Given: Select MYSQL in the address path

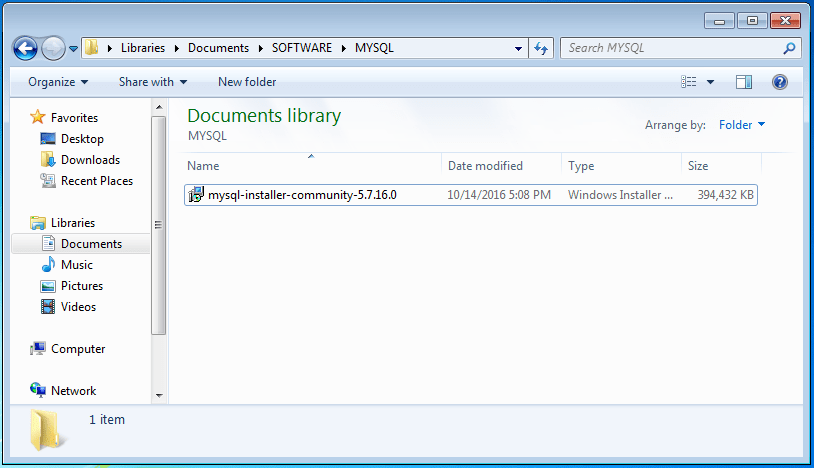Looking at the screenshot, I should (374, 48).
